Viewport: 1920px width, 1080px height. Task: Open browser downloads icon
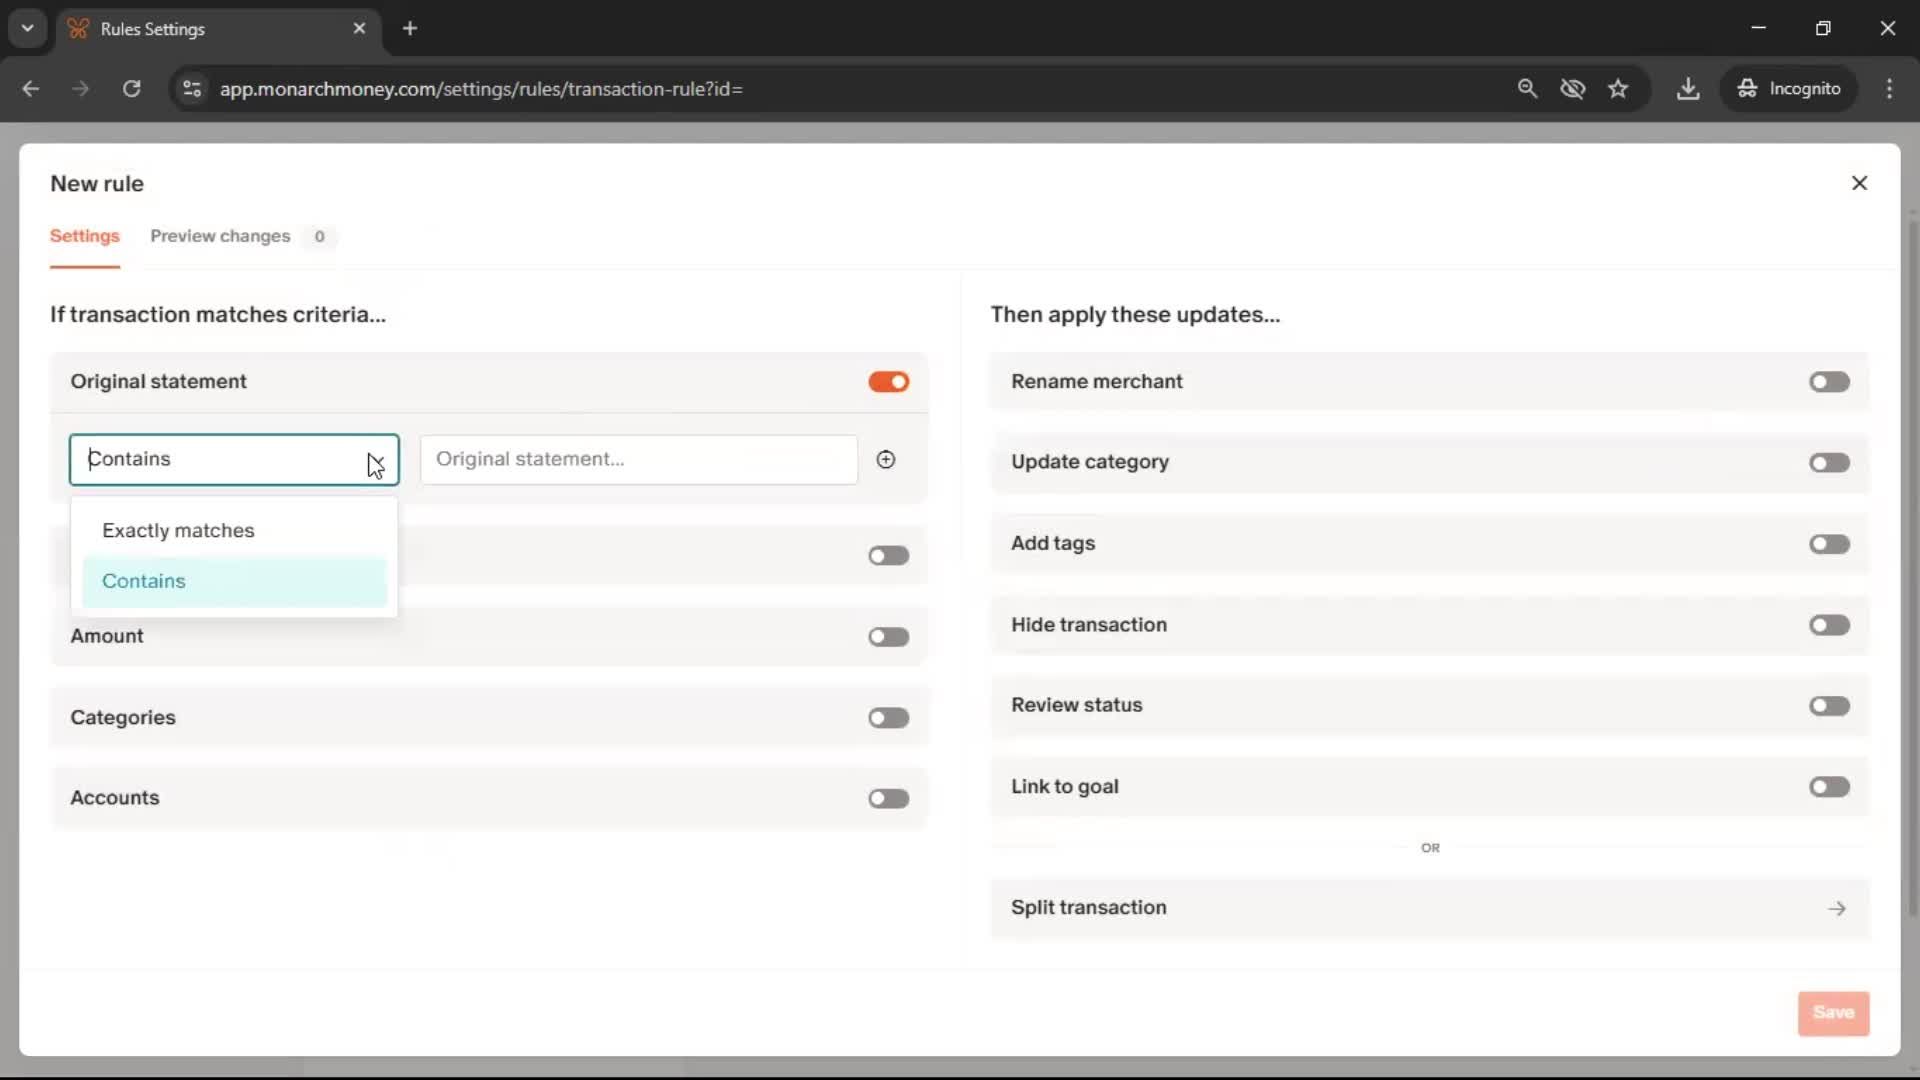tap(1688, 89)
